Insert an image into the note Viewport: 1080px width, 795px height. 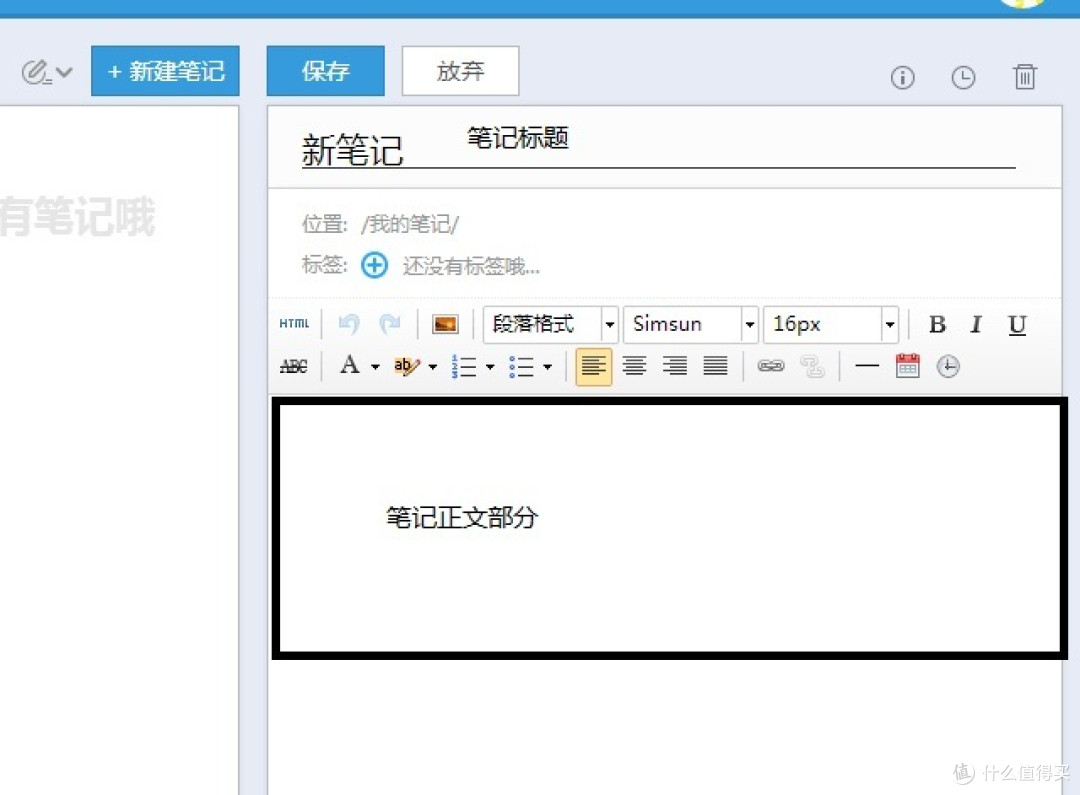point(445,324)
